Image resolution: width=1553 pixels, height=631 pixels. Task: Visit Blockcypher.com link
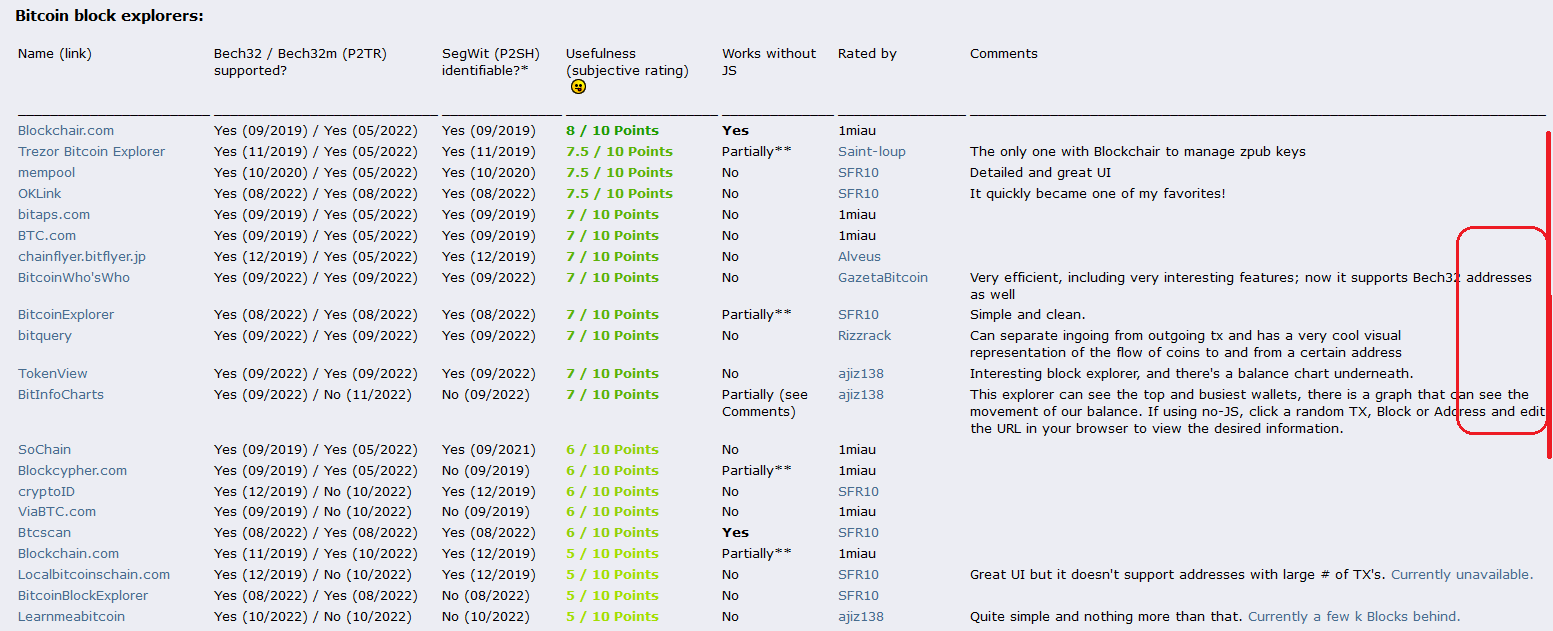click(x=72, y=470)
